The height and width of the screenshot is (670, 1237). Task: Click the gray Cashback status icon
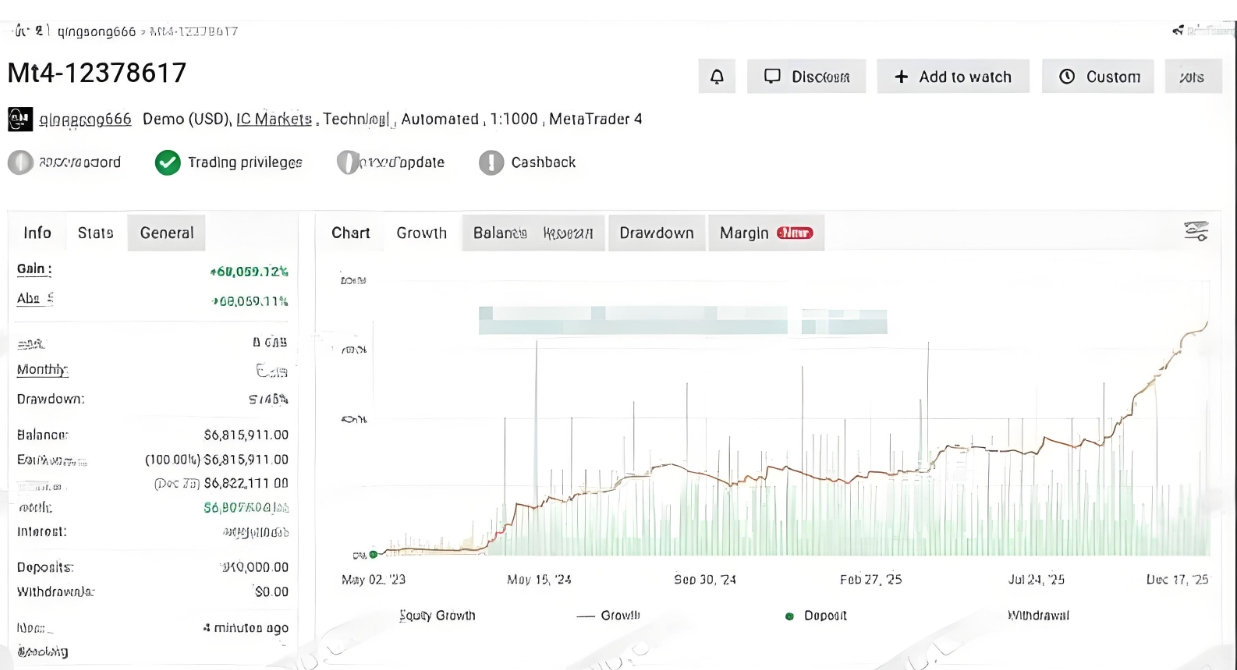[490, 163]
